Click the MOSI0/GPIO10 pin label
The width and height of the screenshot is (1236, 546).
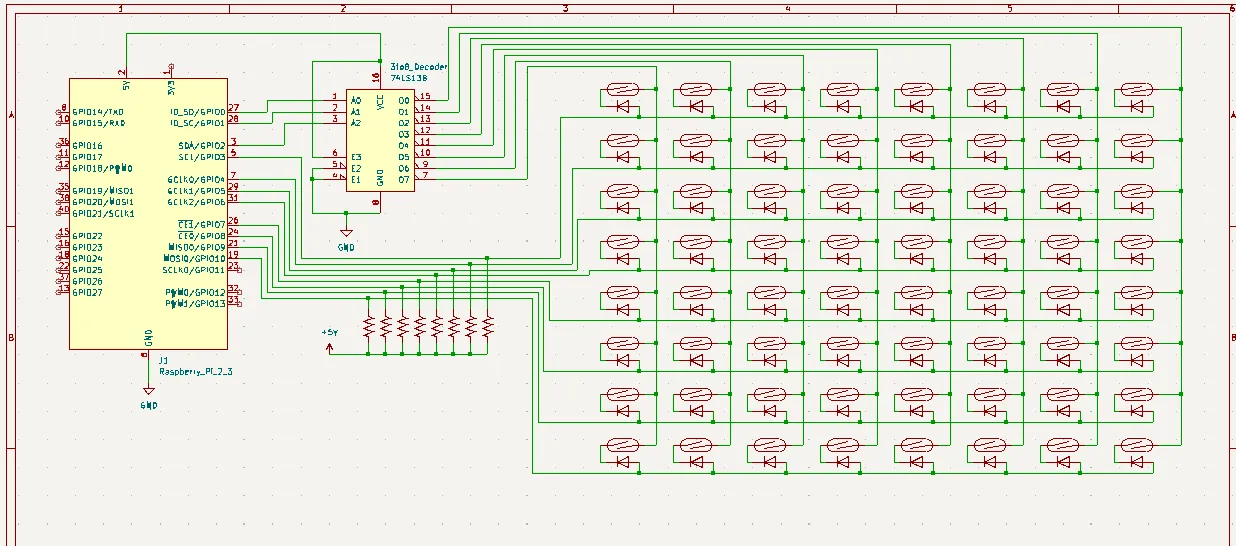tap(195, 258)
